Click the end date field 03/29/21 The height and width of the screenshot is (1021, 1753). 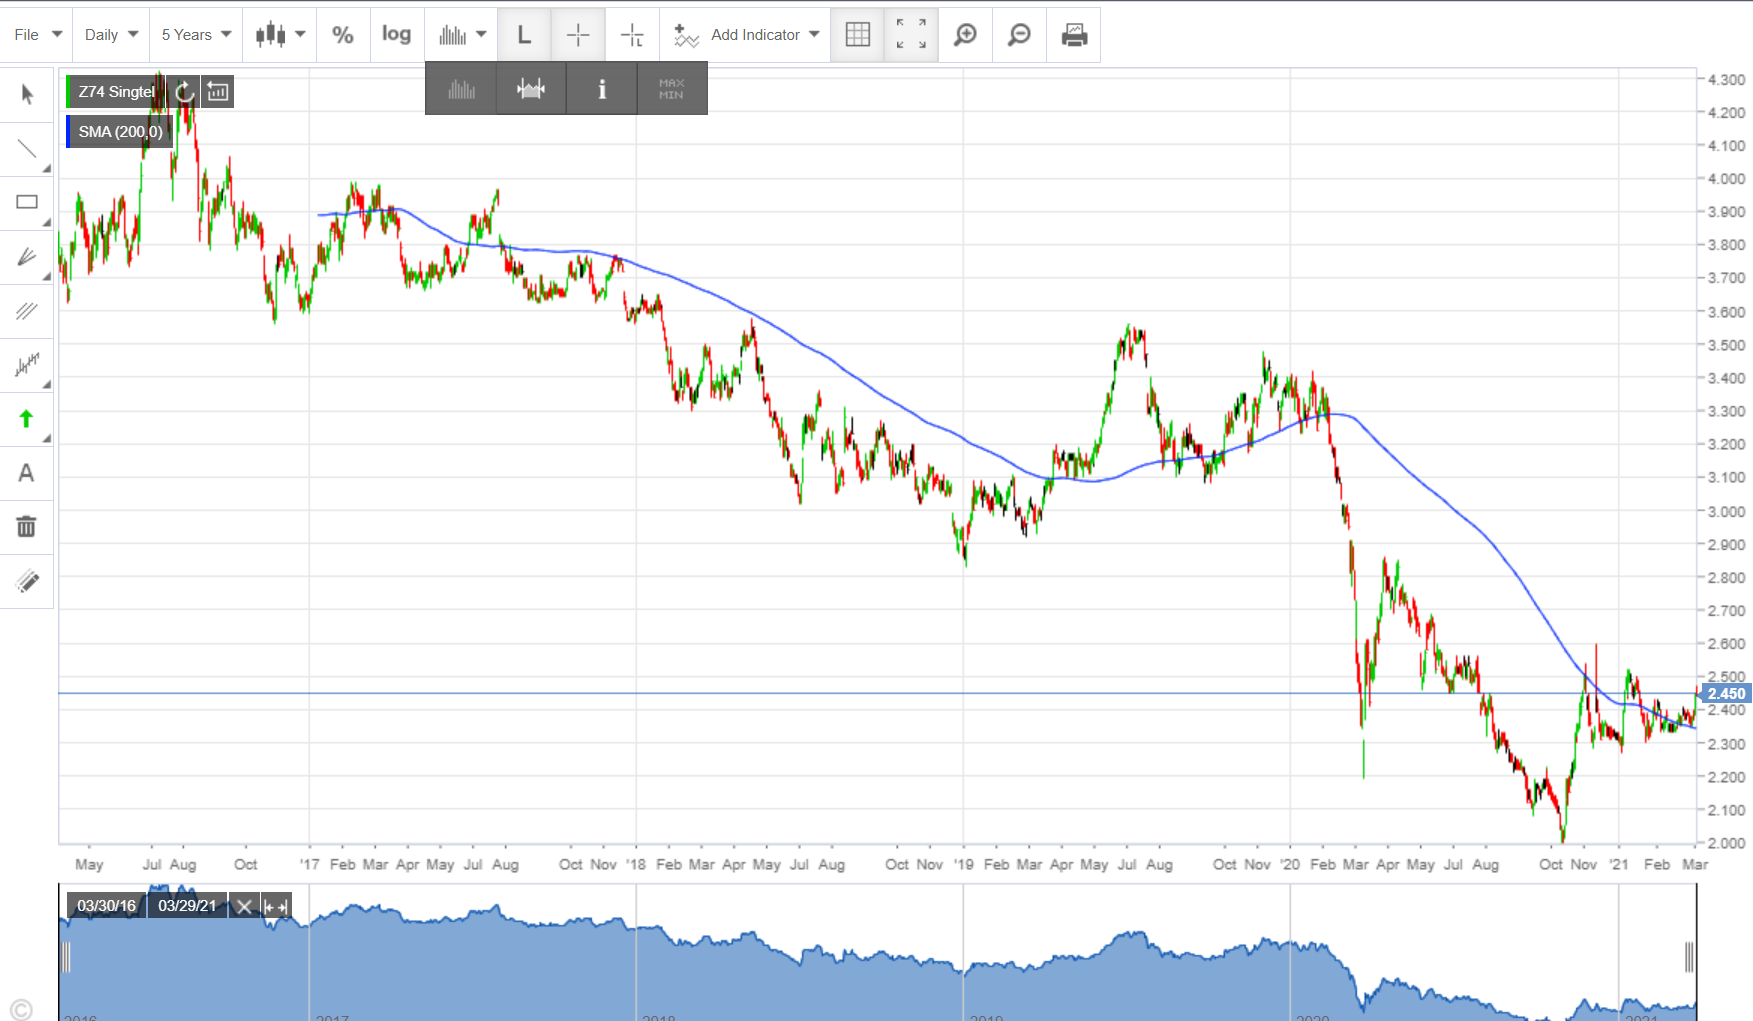point(187,906)
